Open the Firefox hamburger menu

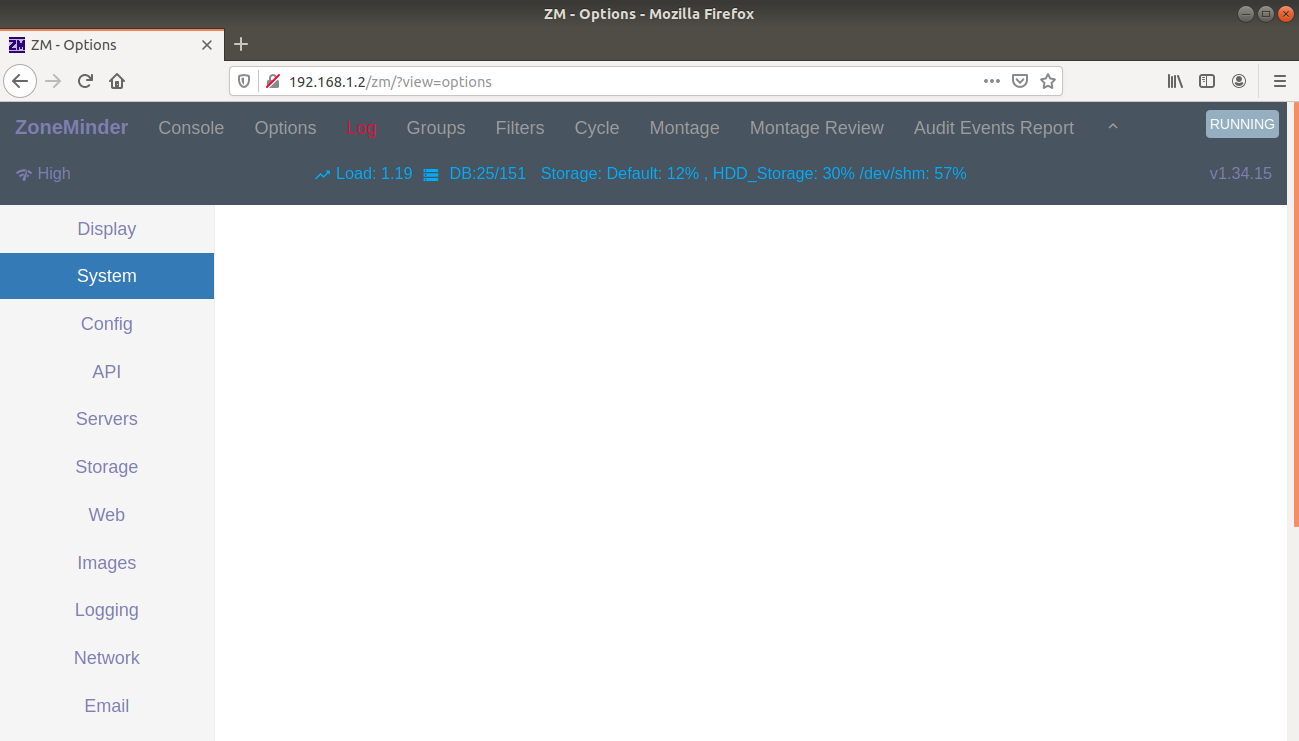[x=1279, y=81]
